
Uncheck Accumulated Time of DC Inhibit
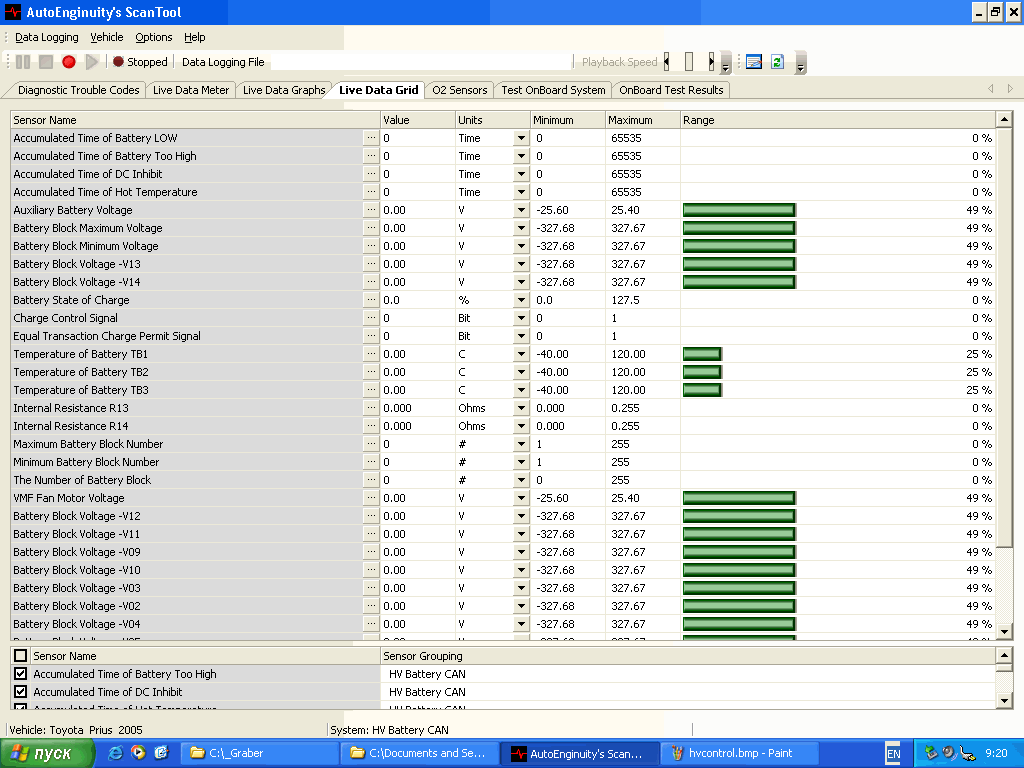tap(21, 692)
